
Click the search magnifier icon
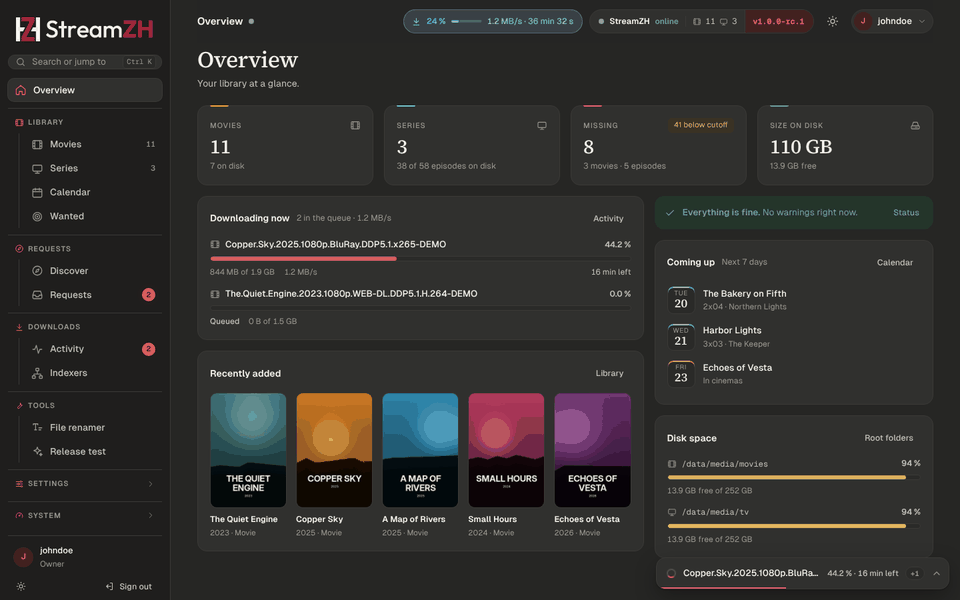(21, 62)
